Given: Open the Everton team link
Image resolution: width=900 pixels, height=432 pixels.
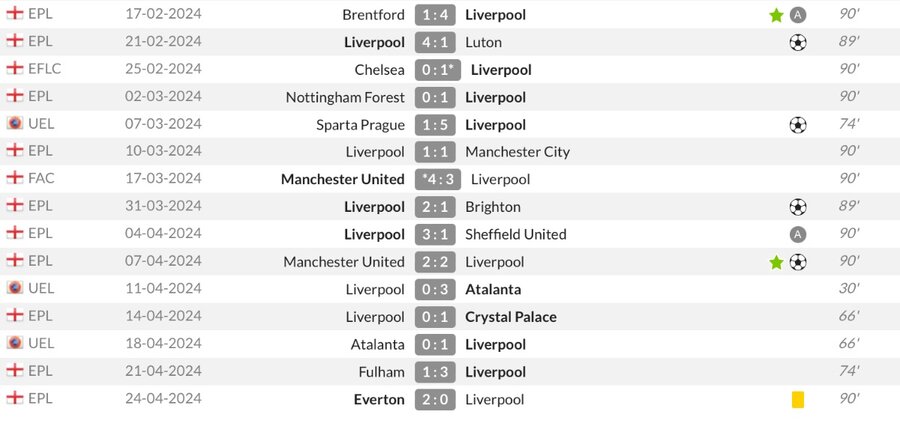Looking at the screenshot, I should tap(379, 400).
